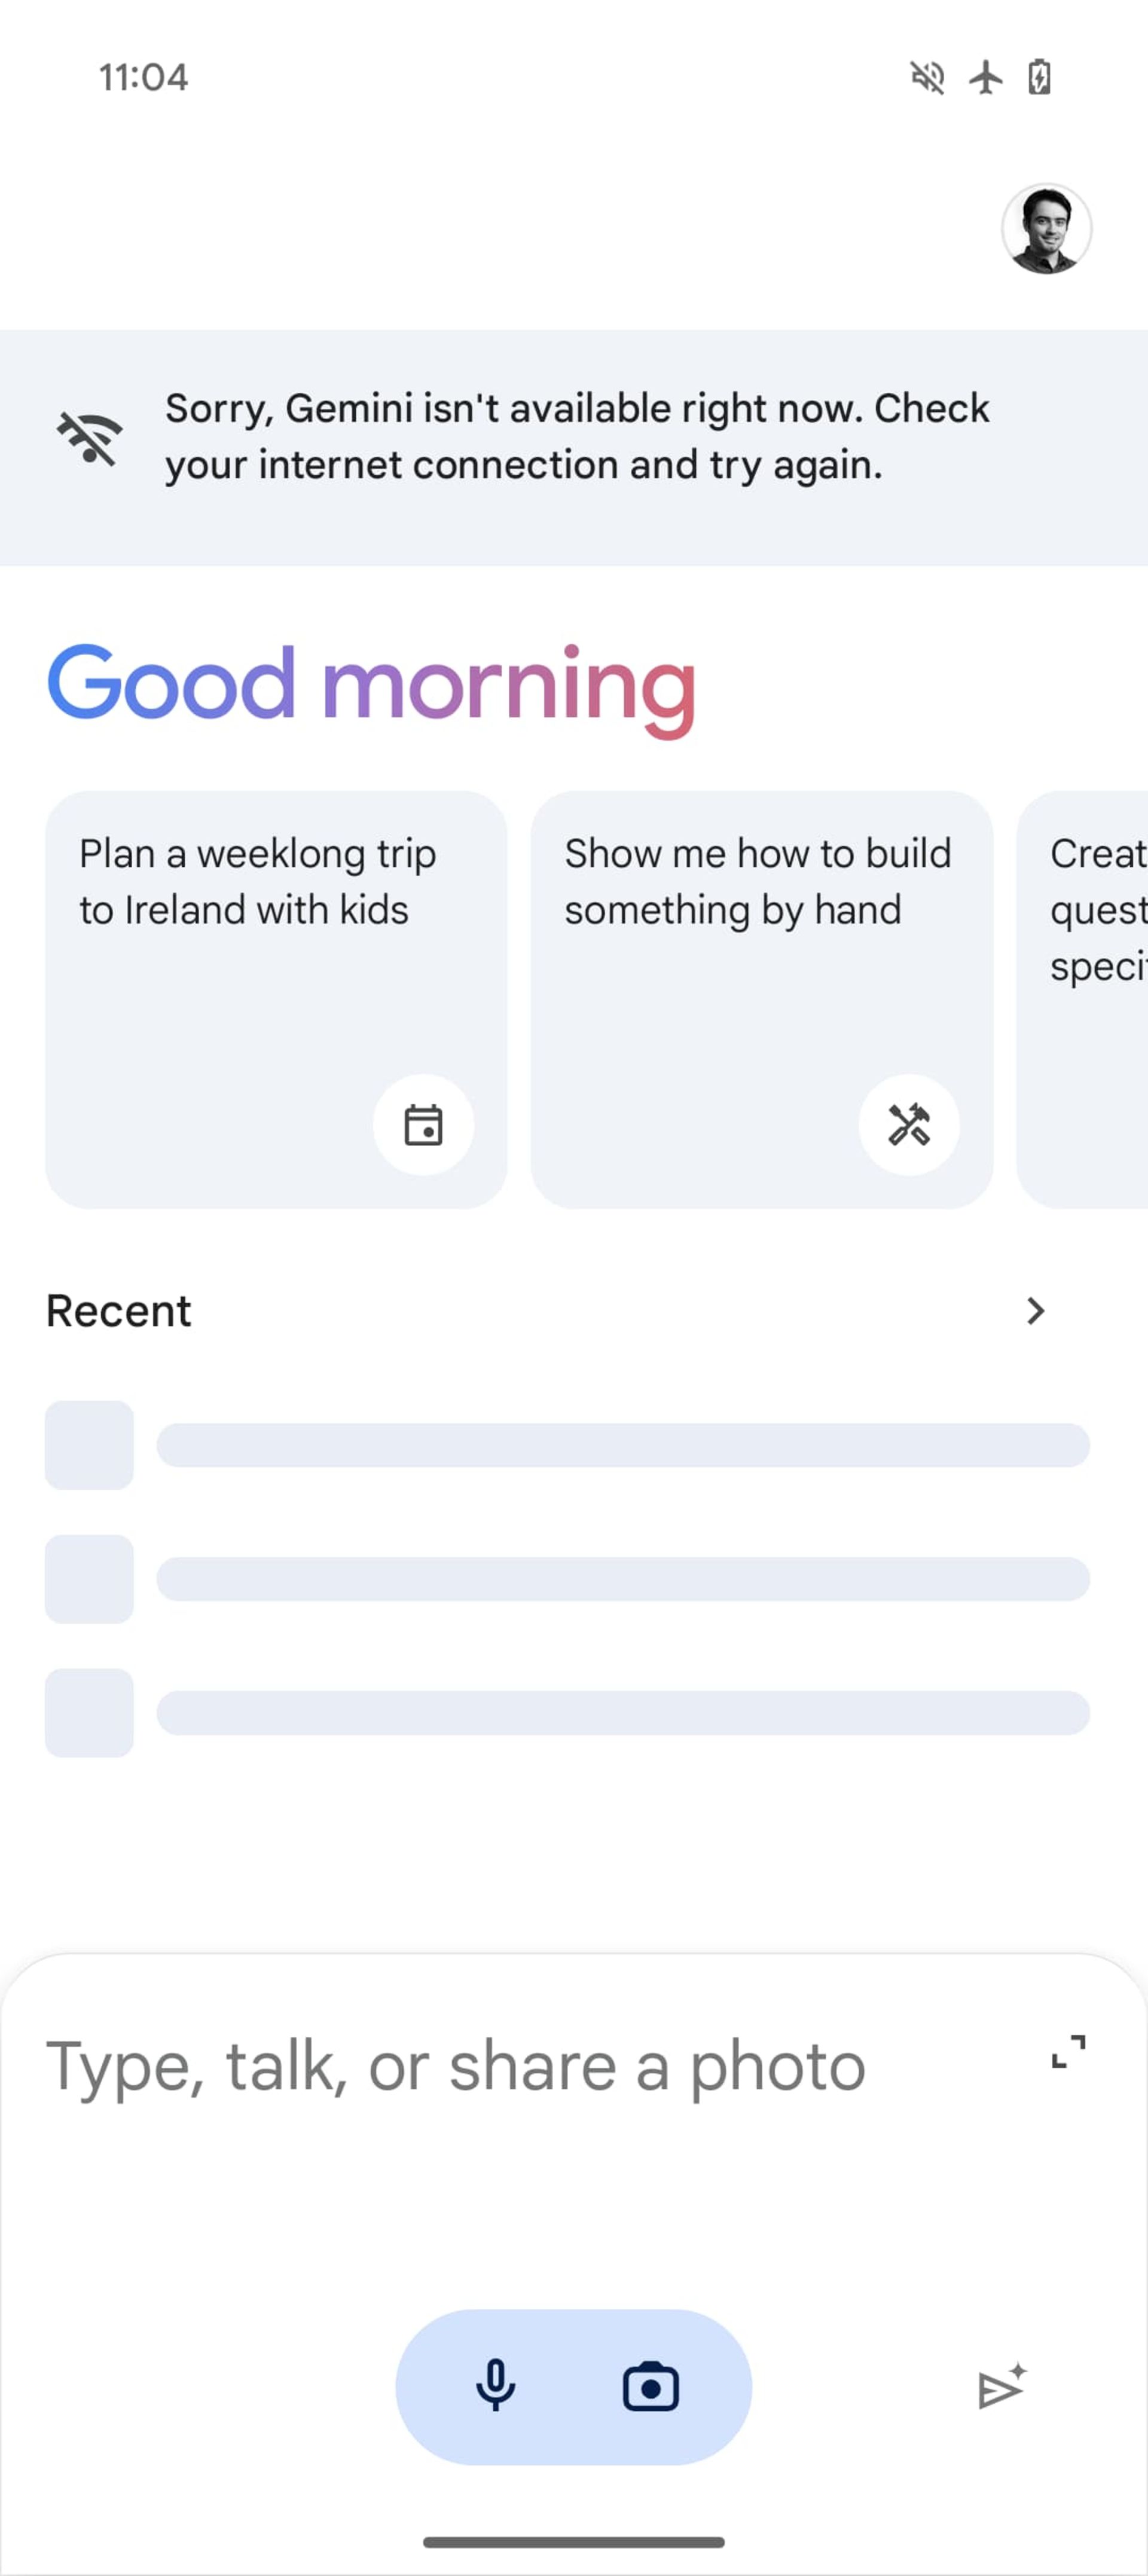This screenshot has width=1148, height=2576.
Task: Open the partially visible 'Creat' suggestion card
Action: [x=1082, y=999]
